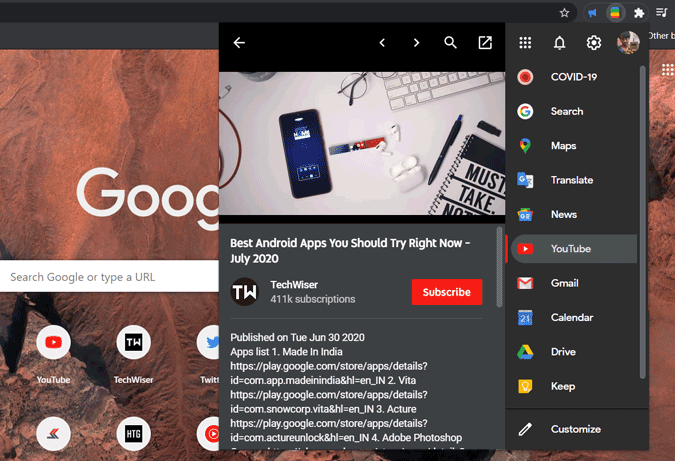The height and width of the screenshot is (461, 675).
Task: Open COVID-19 entry in the list
Action: click(x=574, y=77)
